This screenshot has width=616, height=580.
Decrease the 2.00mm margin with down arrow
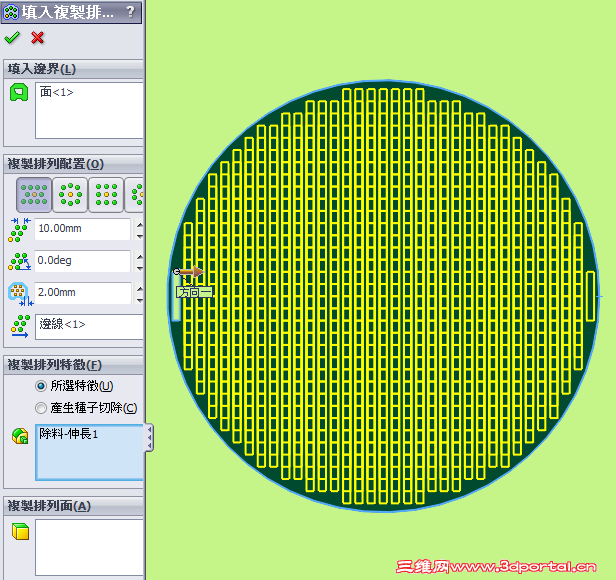click(139, 300)
